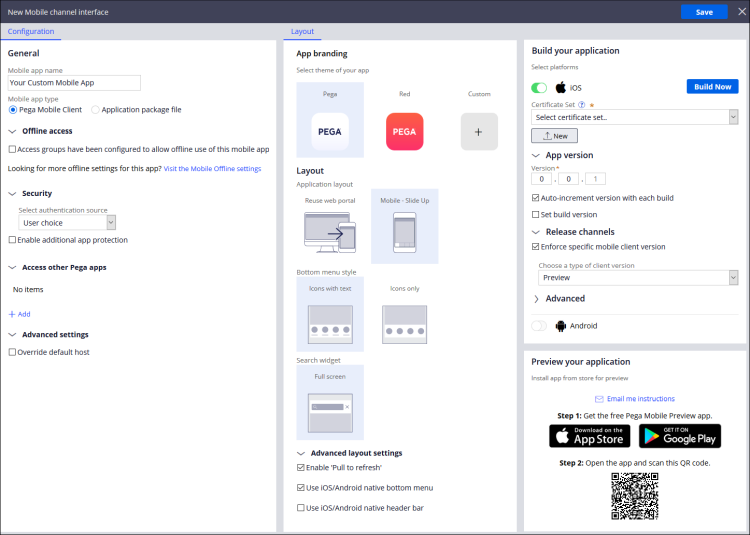Open the authentication source dropdown

pos(68,223)
